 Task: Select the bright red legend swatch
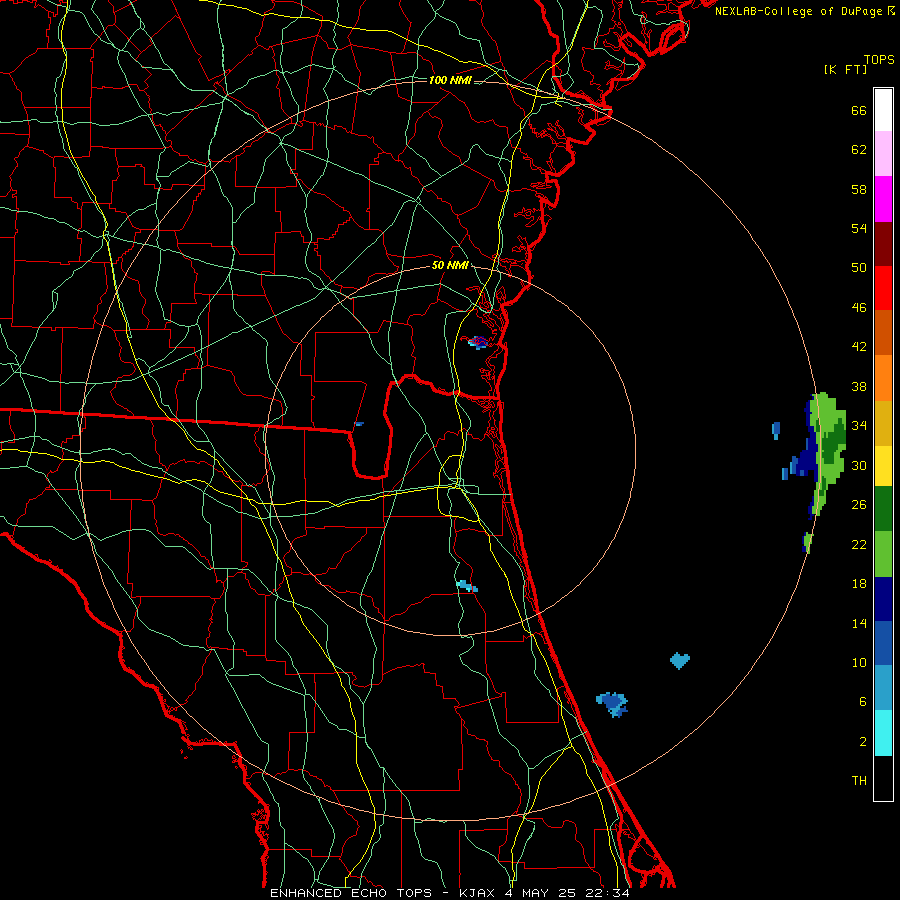coord(883,288)
